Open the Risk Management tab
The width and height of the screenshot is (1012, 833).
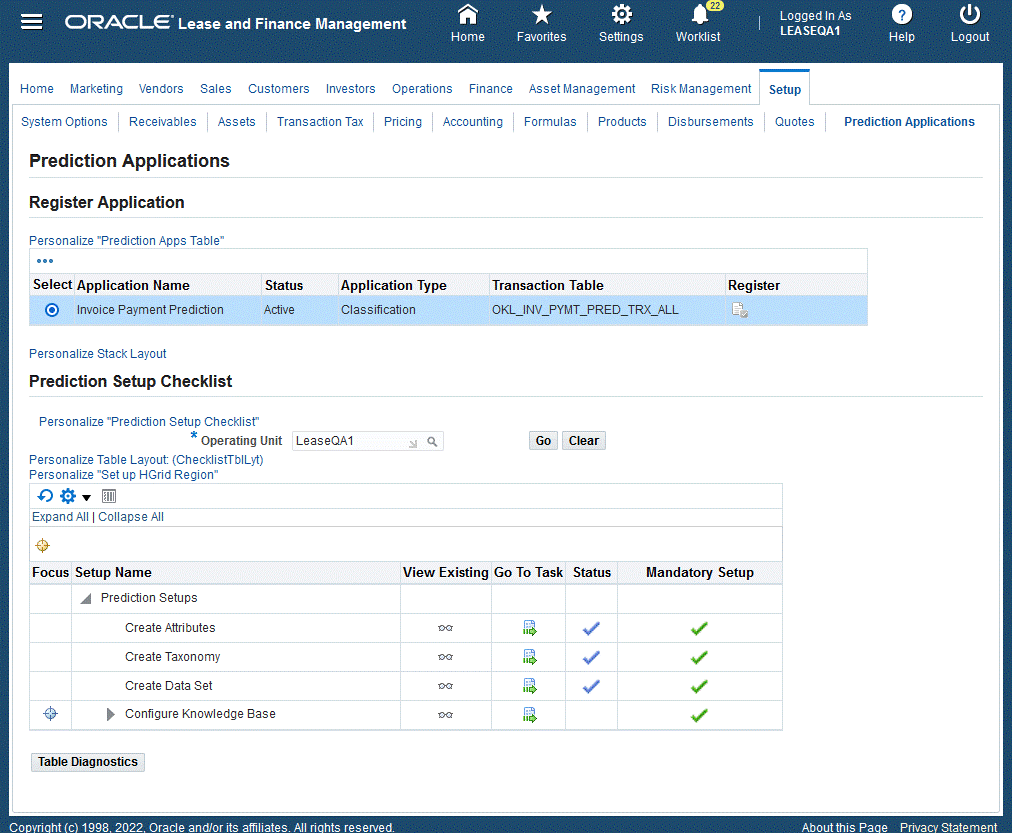pyautogui.click(x=701, y=88)
